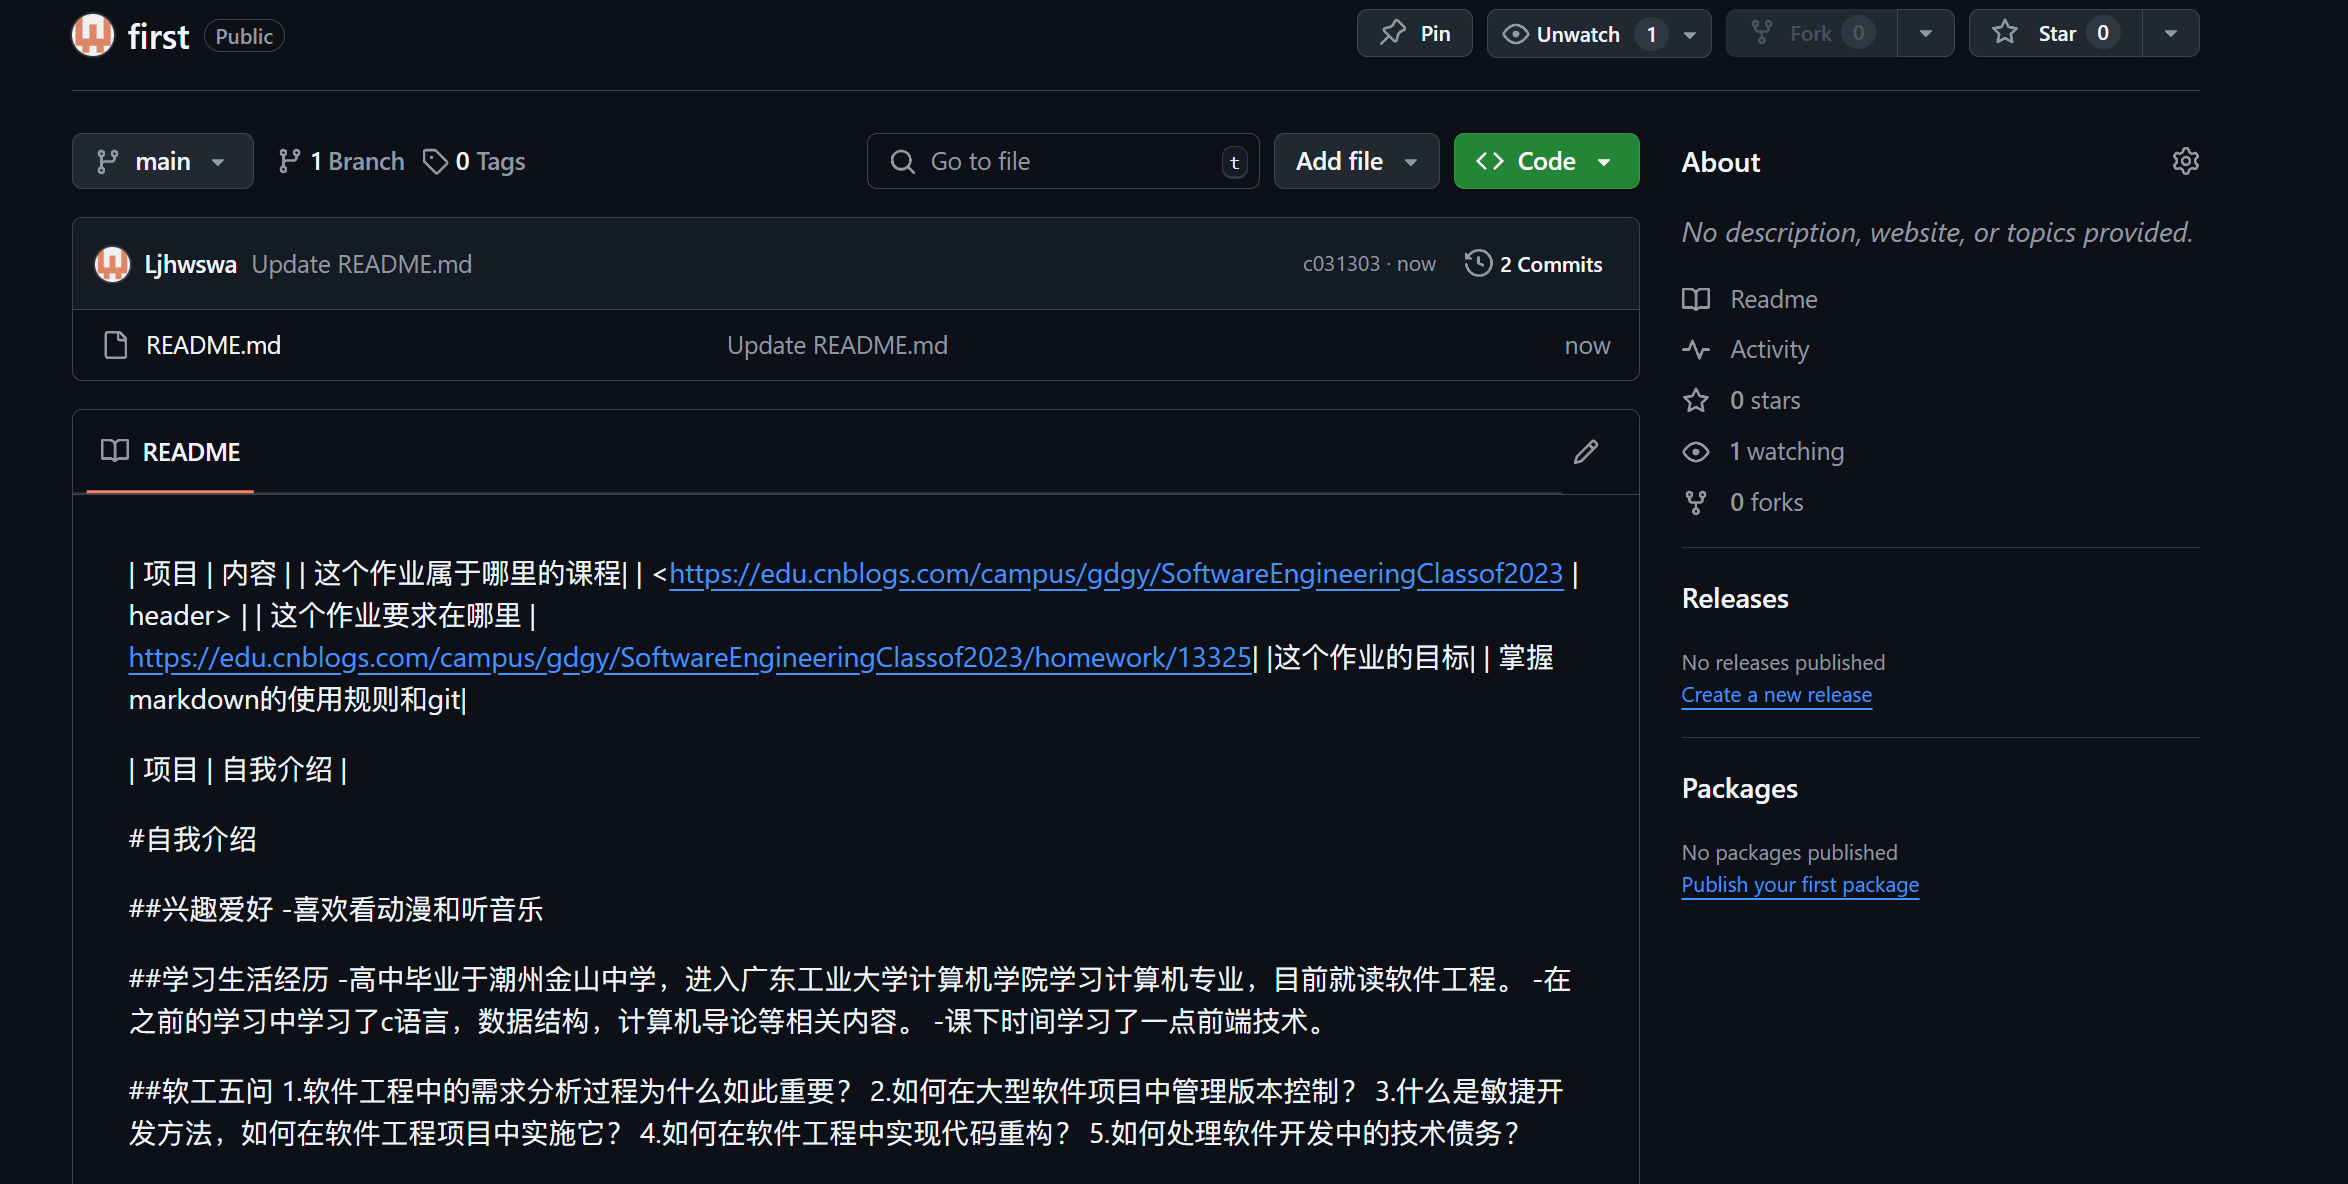Toggle Unwatch for this repository
Viewport: 2348px width, 1184px height.
point(1577,34)
